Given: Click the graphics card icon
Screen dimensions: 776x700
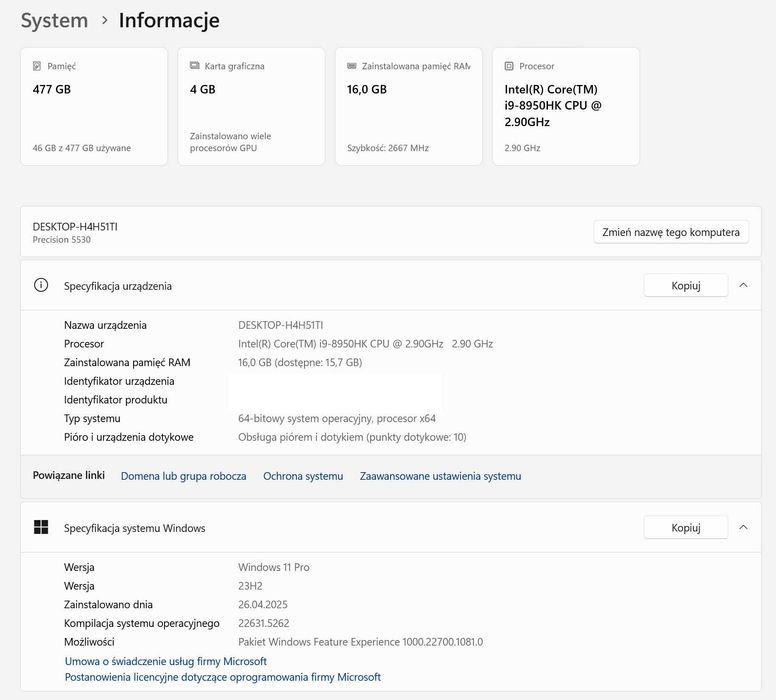Looking at the screenshot, I should [x=194, y=66].
